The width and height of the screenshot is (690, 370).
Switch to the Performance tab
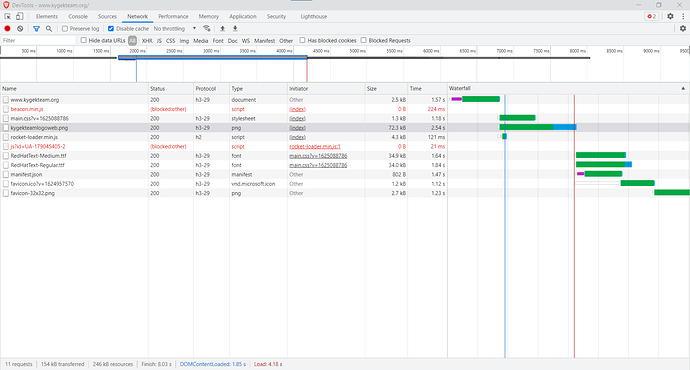[x=173, y=16]
